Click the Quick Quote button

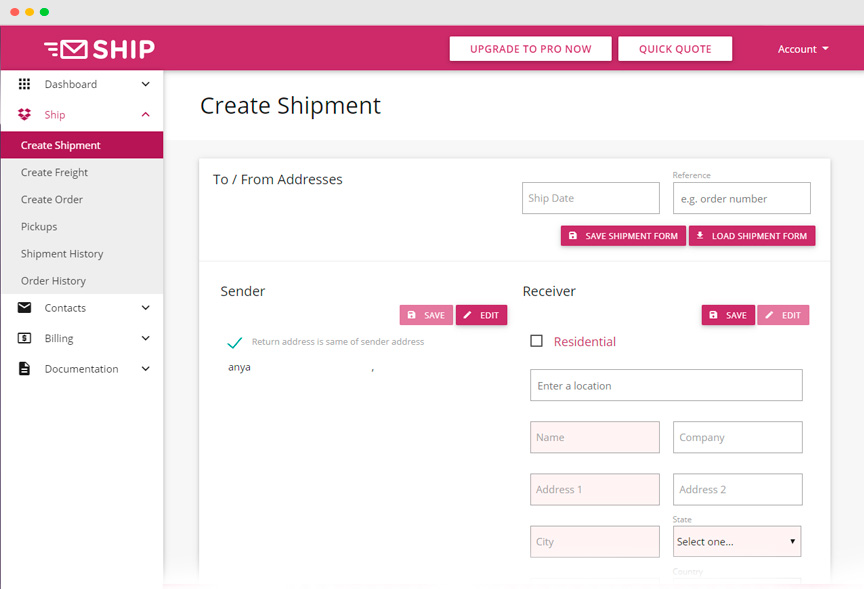675,48
